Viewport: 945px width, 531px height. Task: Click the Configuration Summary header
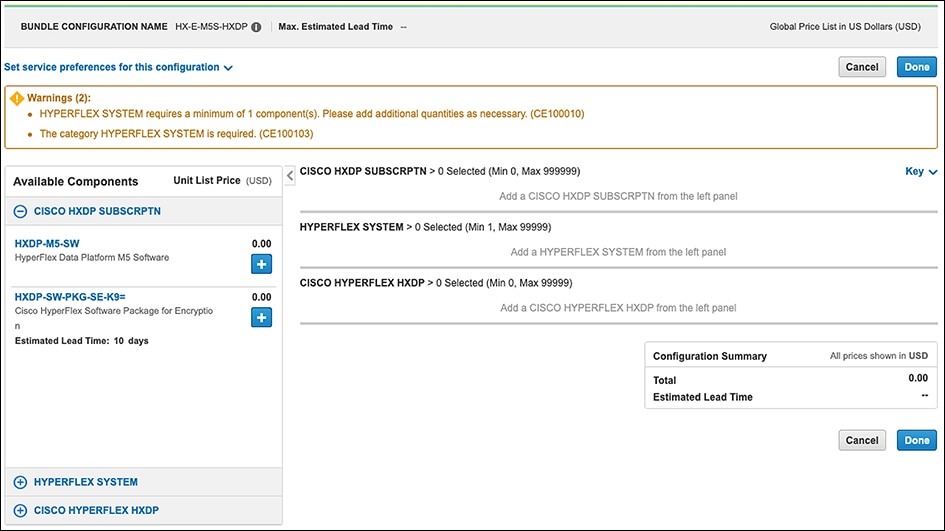[710, 356]
